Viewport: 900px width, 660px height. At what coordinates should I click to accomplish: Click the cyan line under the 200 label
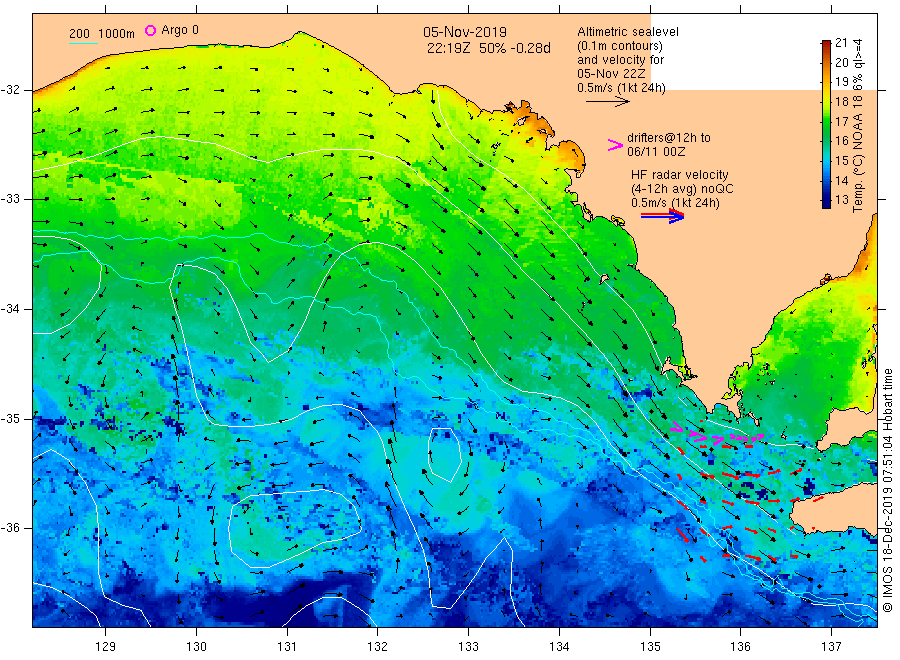pyautogui.click(x=83, y=43)
